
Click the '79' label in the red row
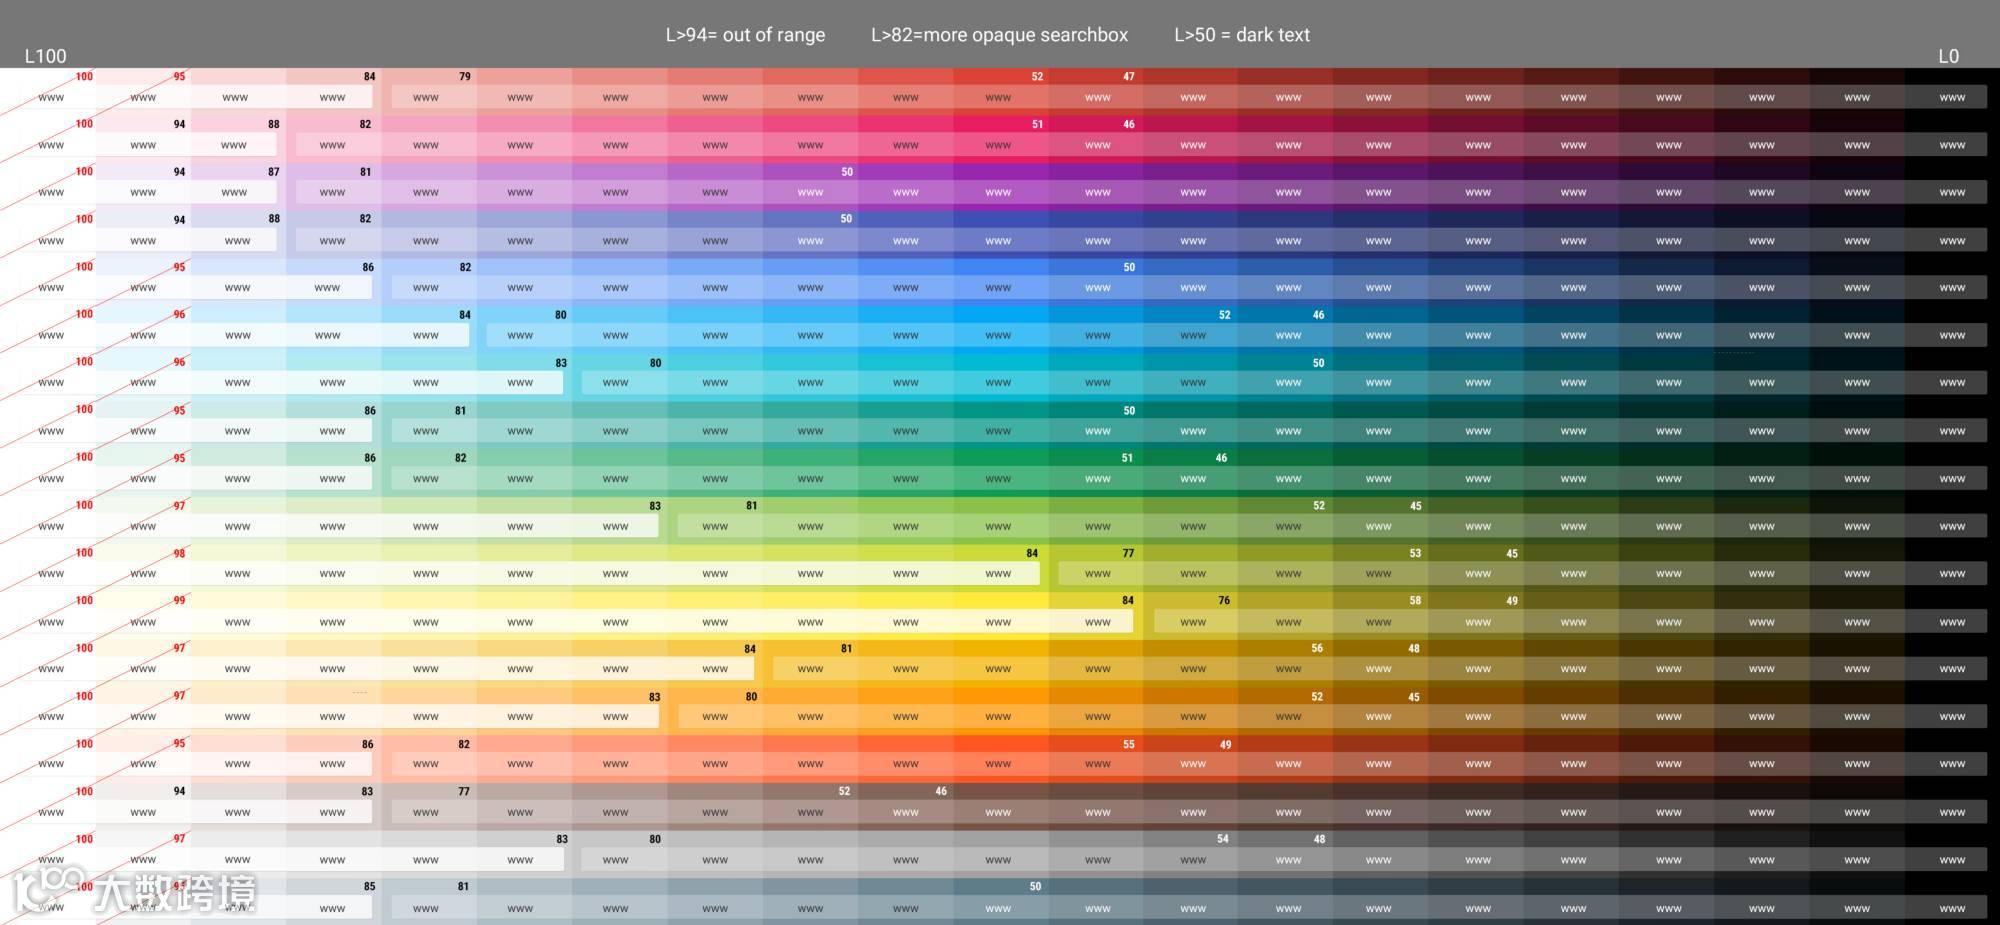[x=465, y=76]
